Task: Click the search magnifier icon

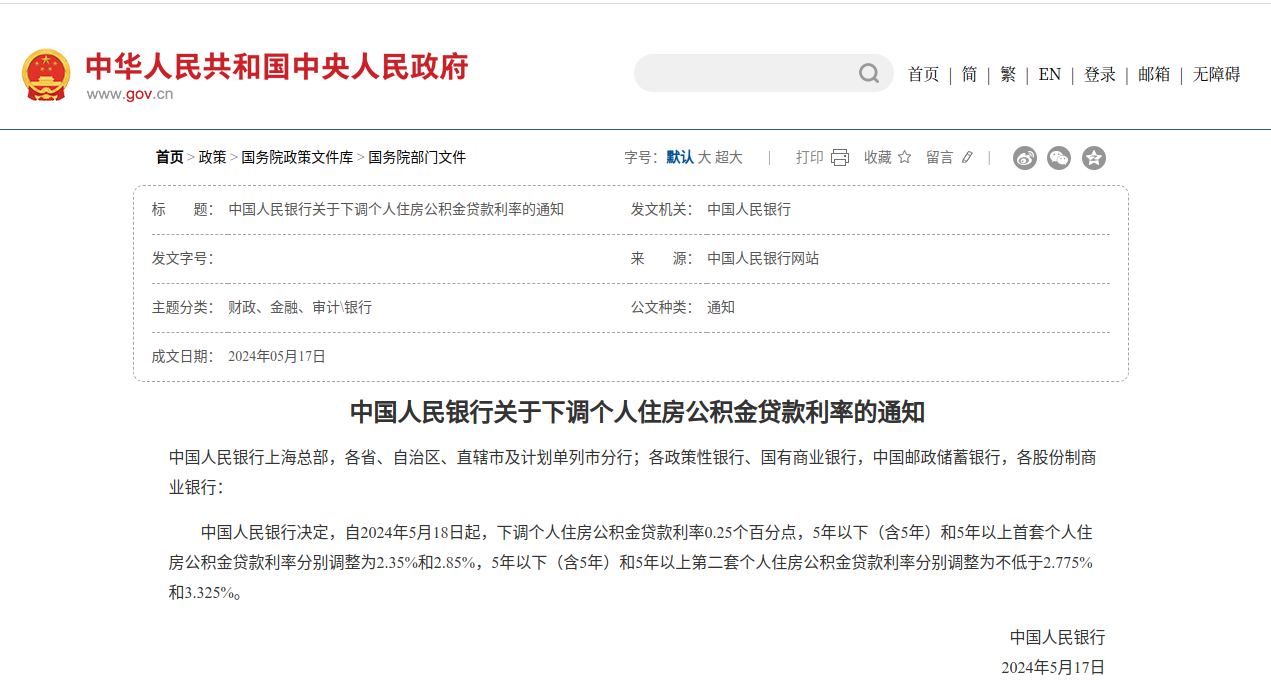Action: pyautogui.click(x=869, y=73)
